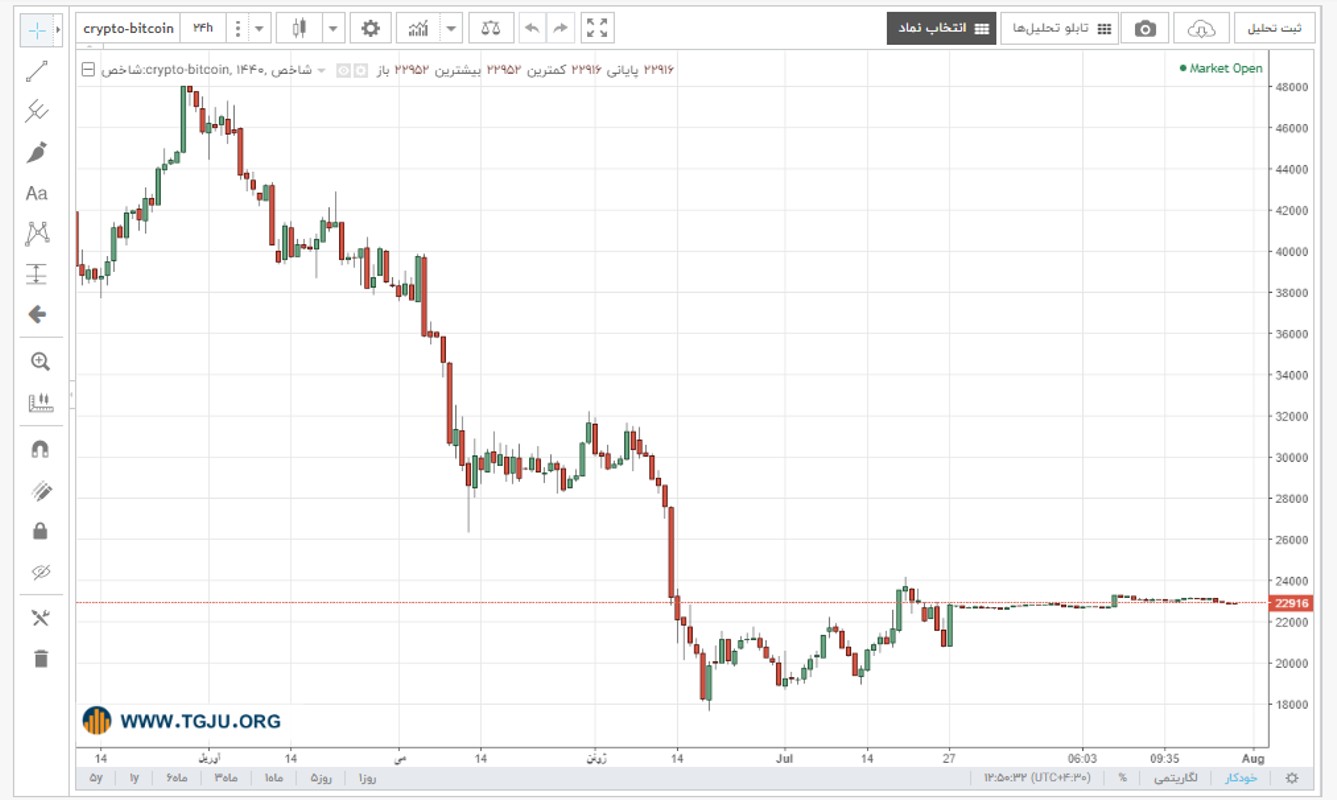Screen dimensions: 1337x800
Task: Select the XABCD pattern tool
Action: (x=37, y=234)
